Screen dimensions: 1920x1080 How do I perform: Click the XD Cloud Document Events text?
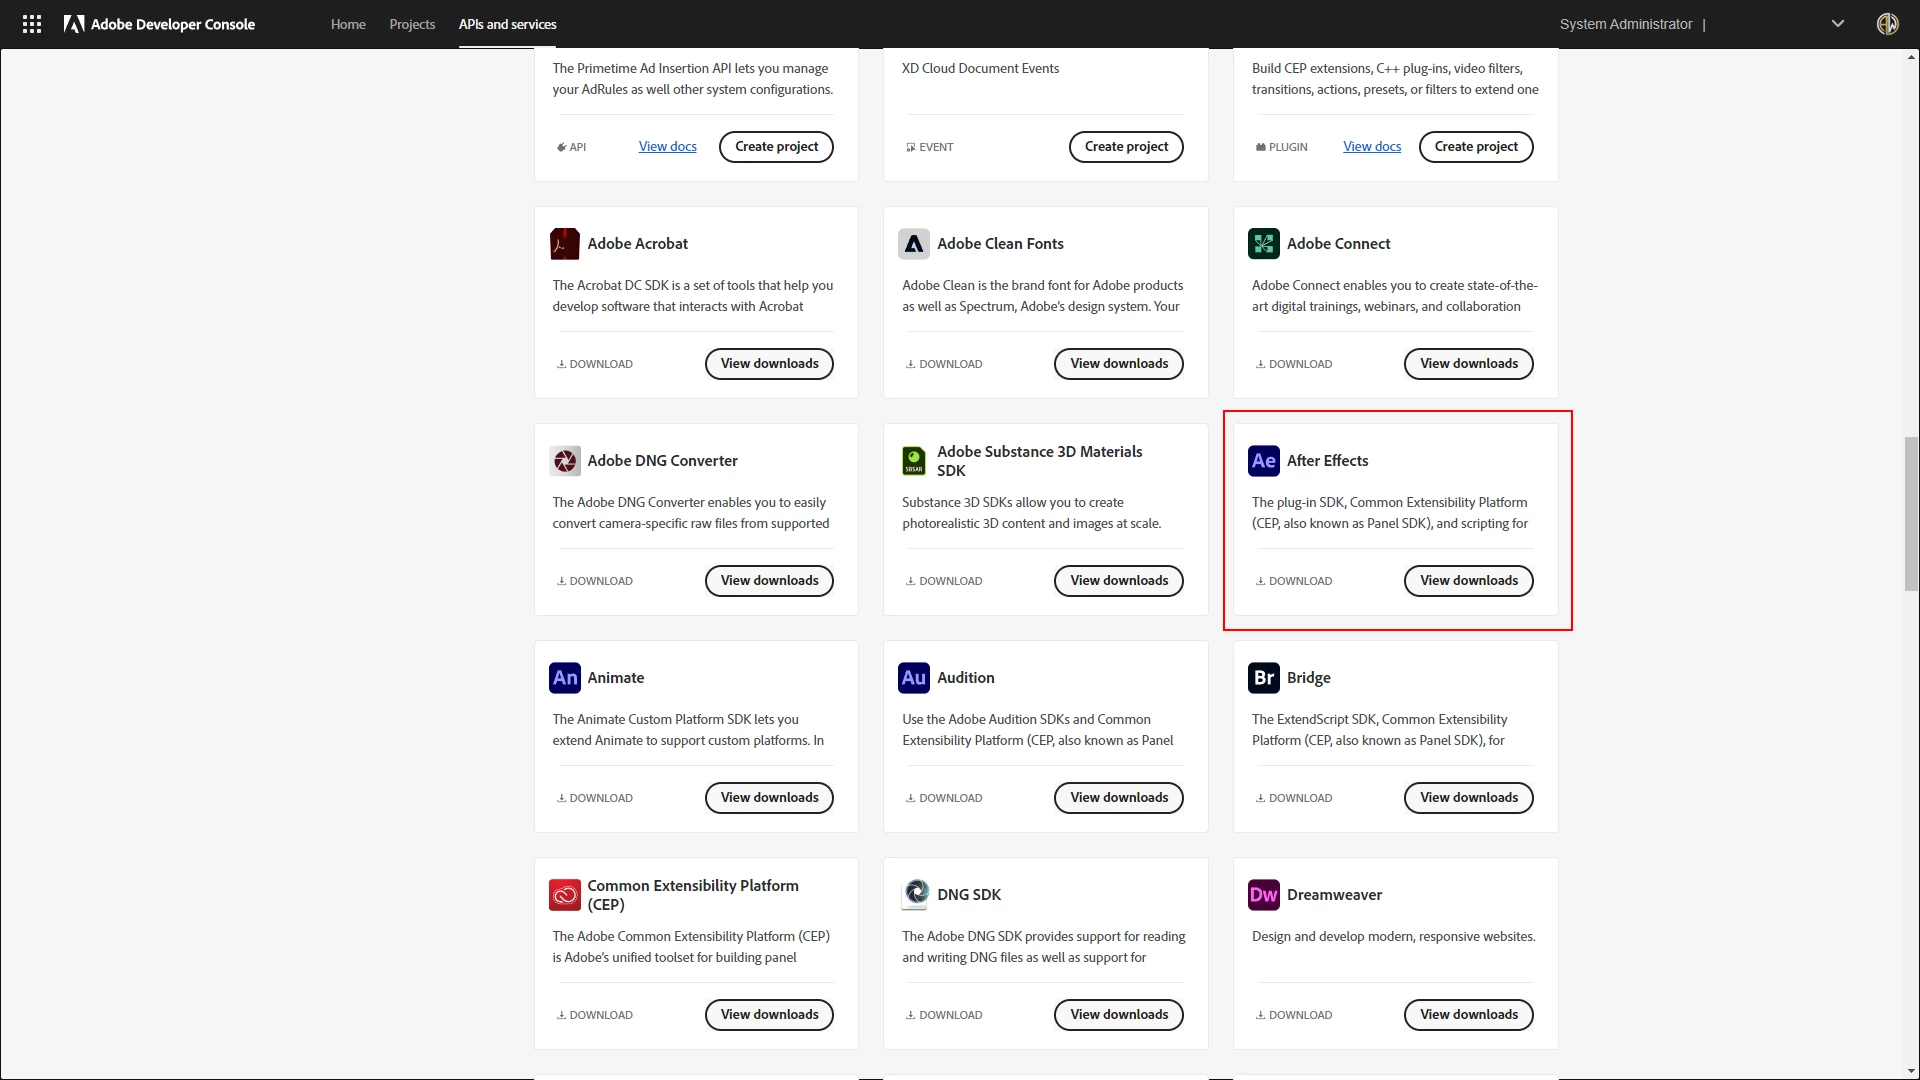coord(980,68)
